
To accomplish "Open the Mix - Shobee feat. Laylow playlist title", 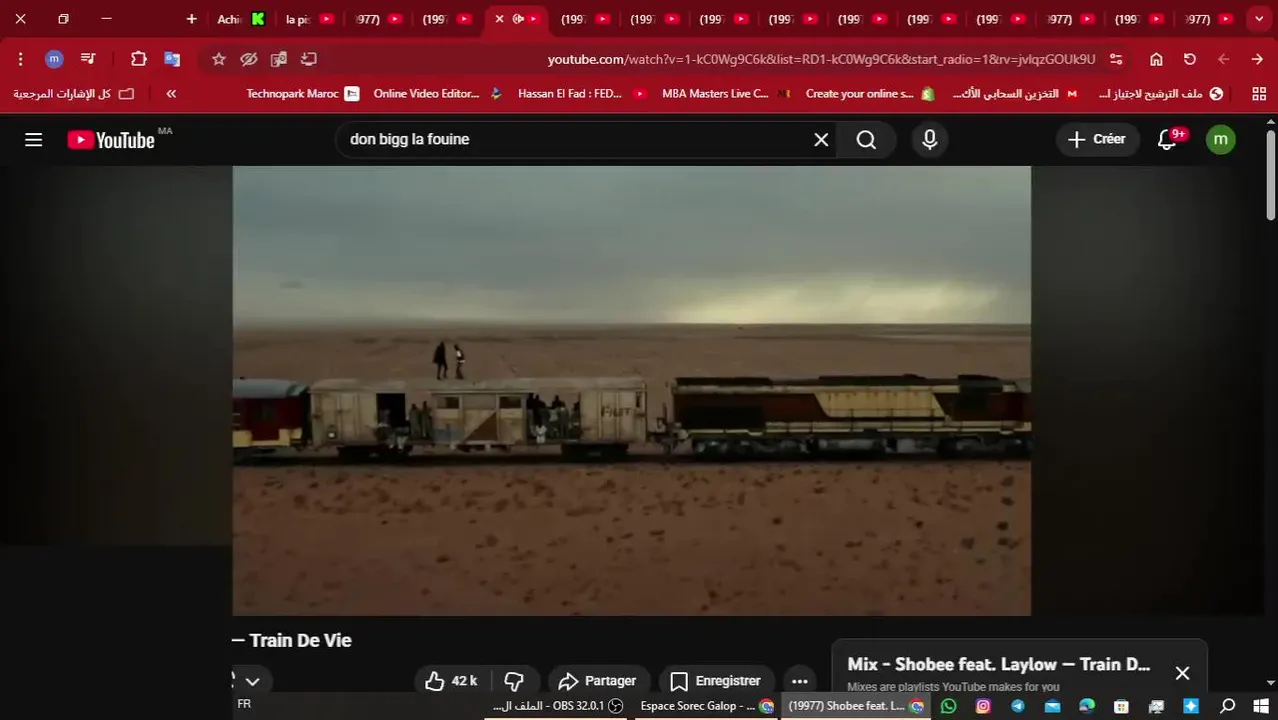I will coord(998,665).
